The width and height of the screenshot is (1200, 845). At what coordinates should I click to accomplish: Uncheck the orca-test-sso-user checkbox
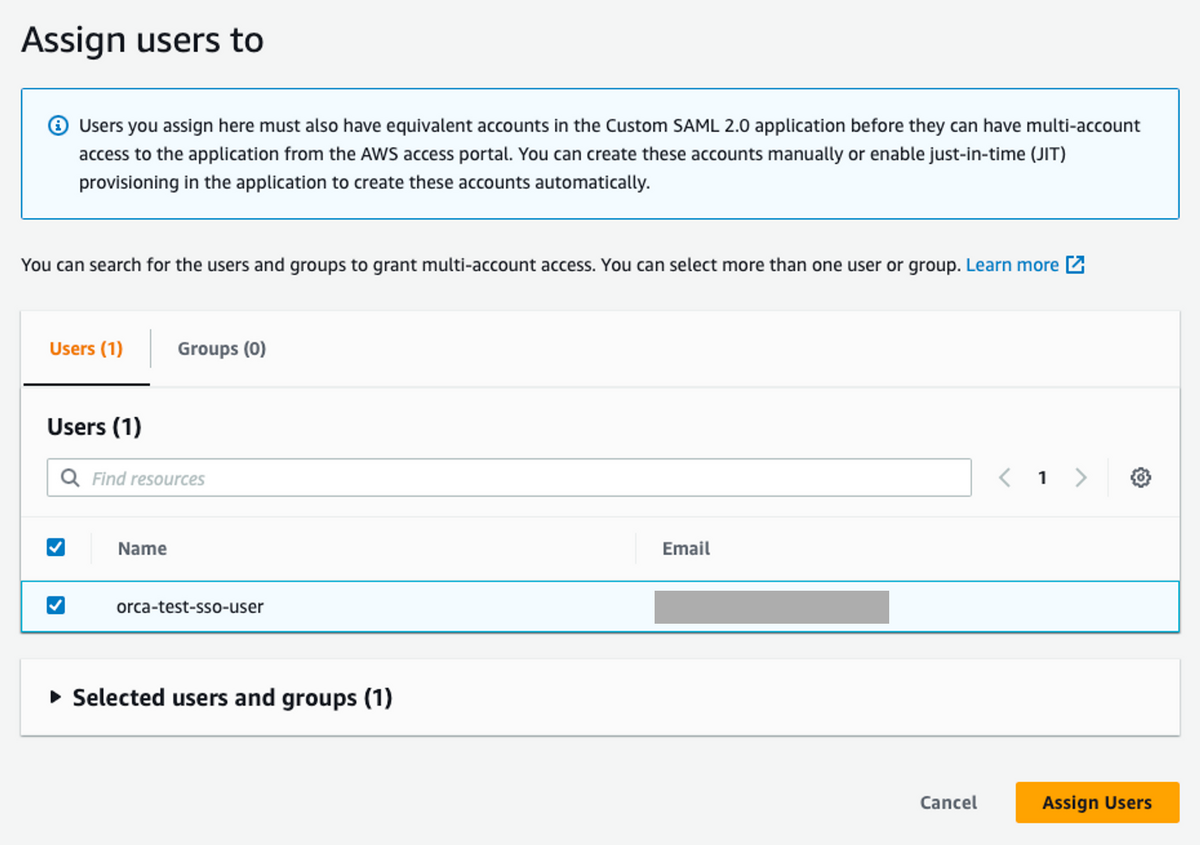56,605
